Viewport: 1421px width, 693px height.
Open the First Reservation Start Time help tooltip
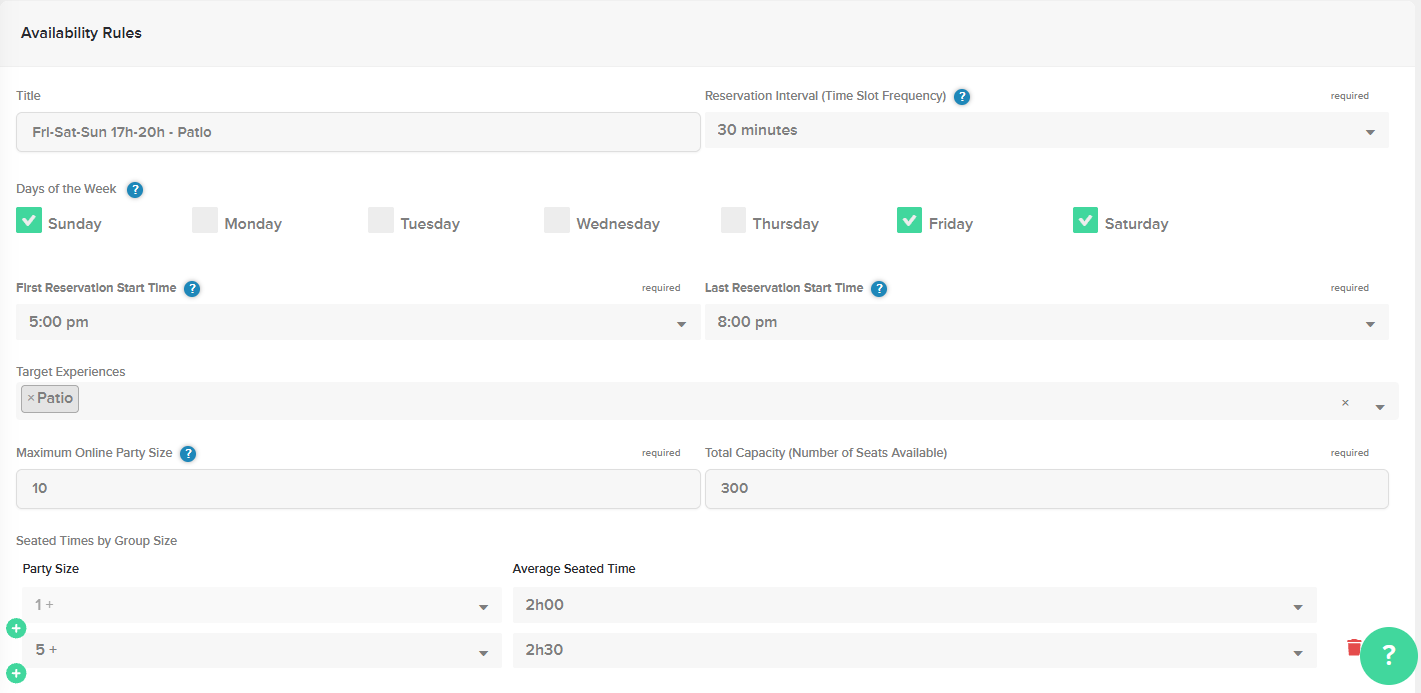tap(191, 288)
